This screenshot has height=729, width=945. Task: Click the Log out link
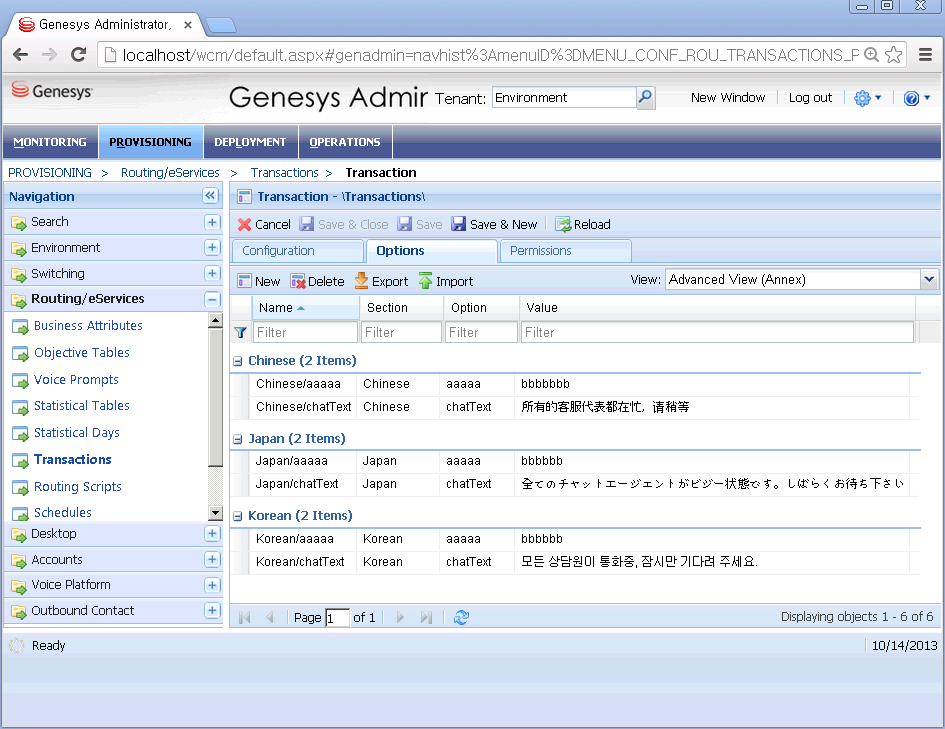point(810,98)
